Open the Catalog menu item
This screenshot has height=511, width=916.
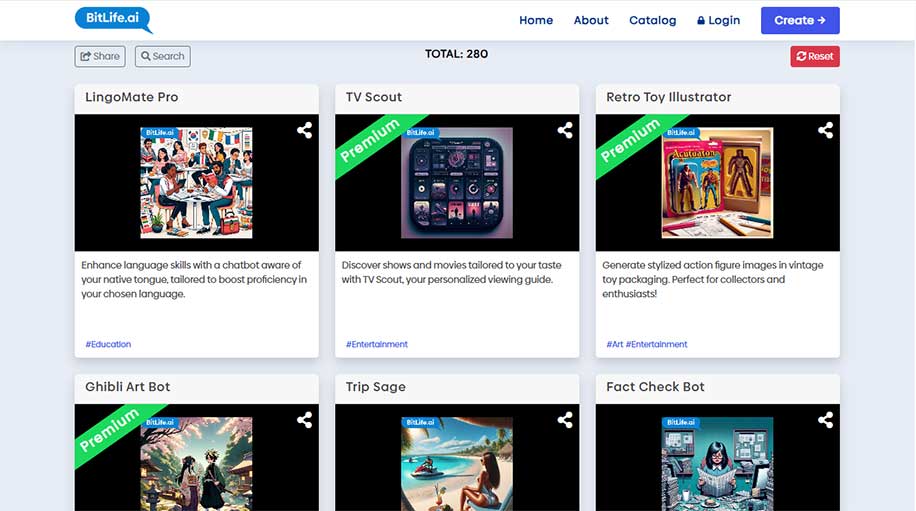coord(653,20)
